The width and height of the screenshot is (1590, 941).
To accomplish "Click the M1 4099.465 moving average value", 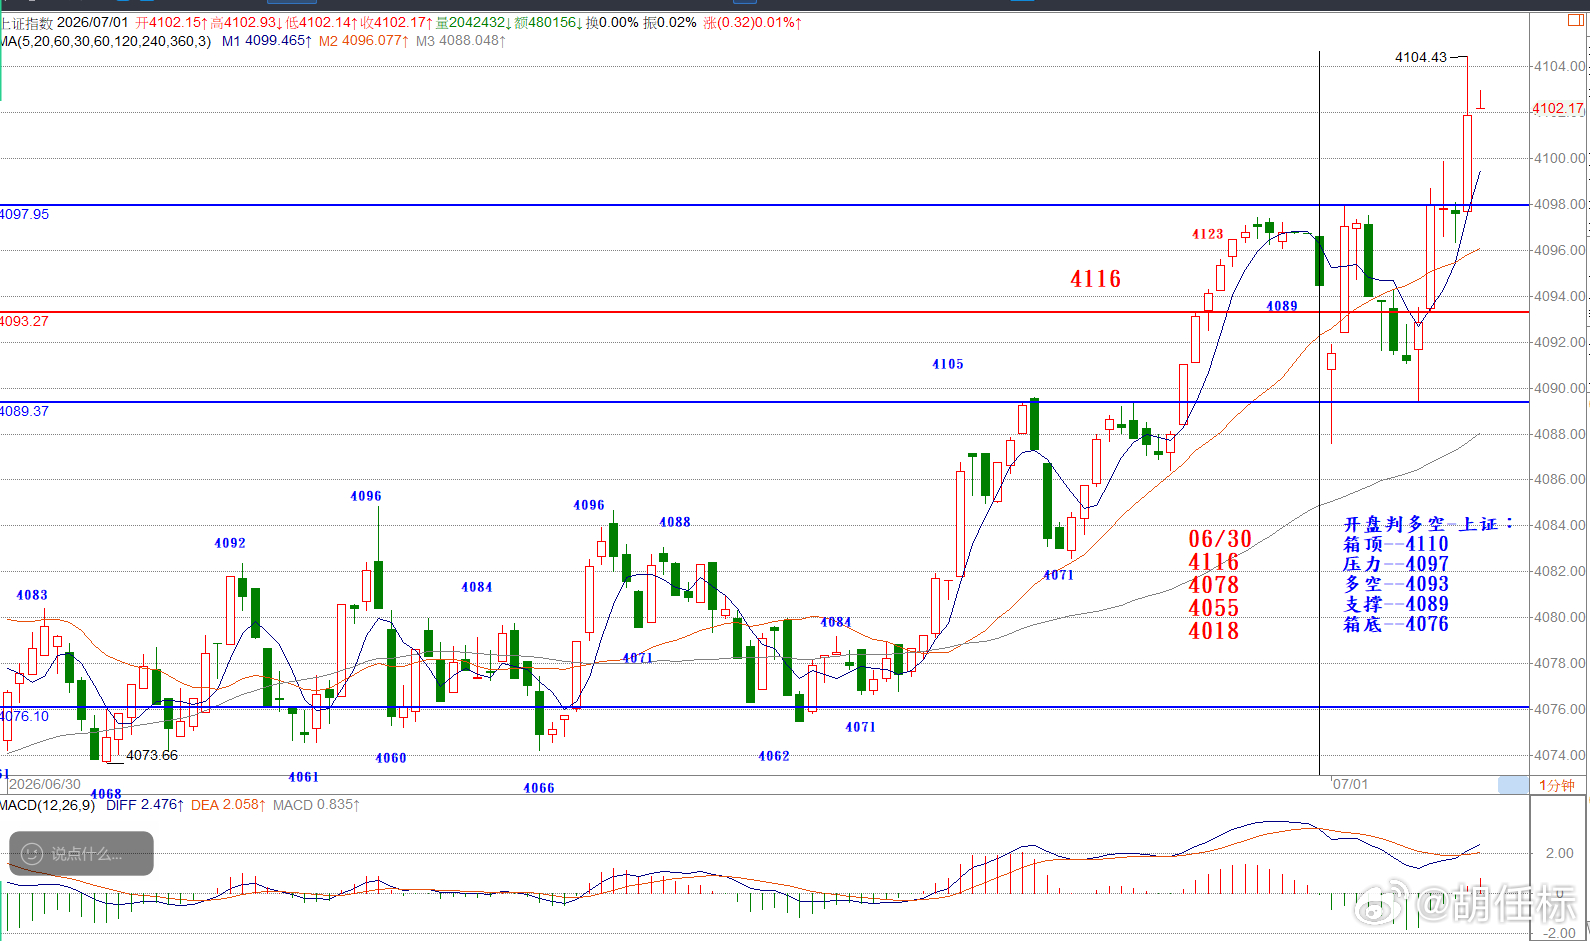I will coord(267,41).
